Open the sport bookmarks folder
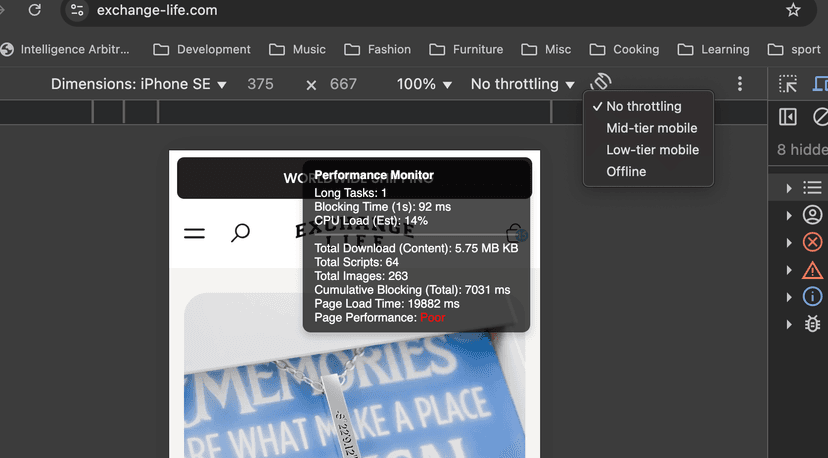Viewport: 828px width, 458px height. (794, 49)
